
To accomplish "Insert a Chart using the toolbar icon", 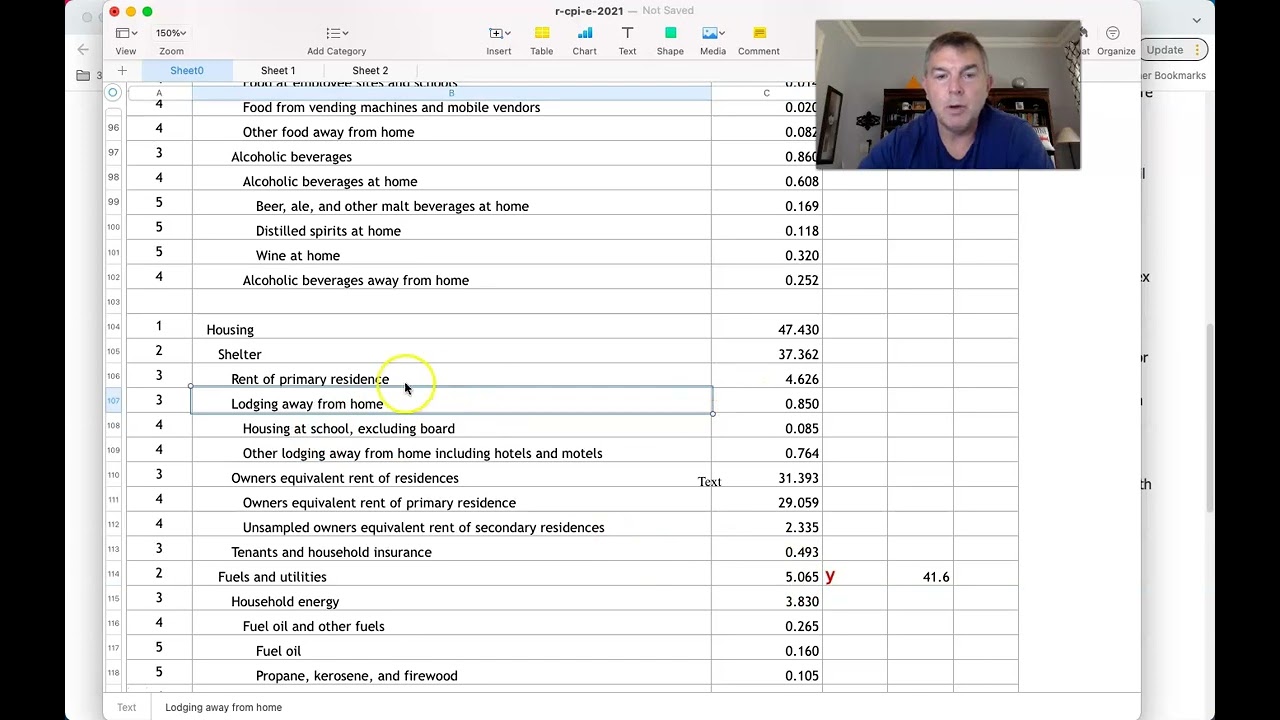I will 584,40.
